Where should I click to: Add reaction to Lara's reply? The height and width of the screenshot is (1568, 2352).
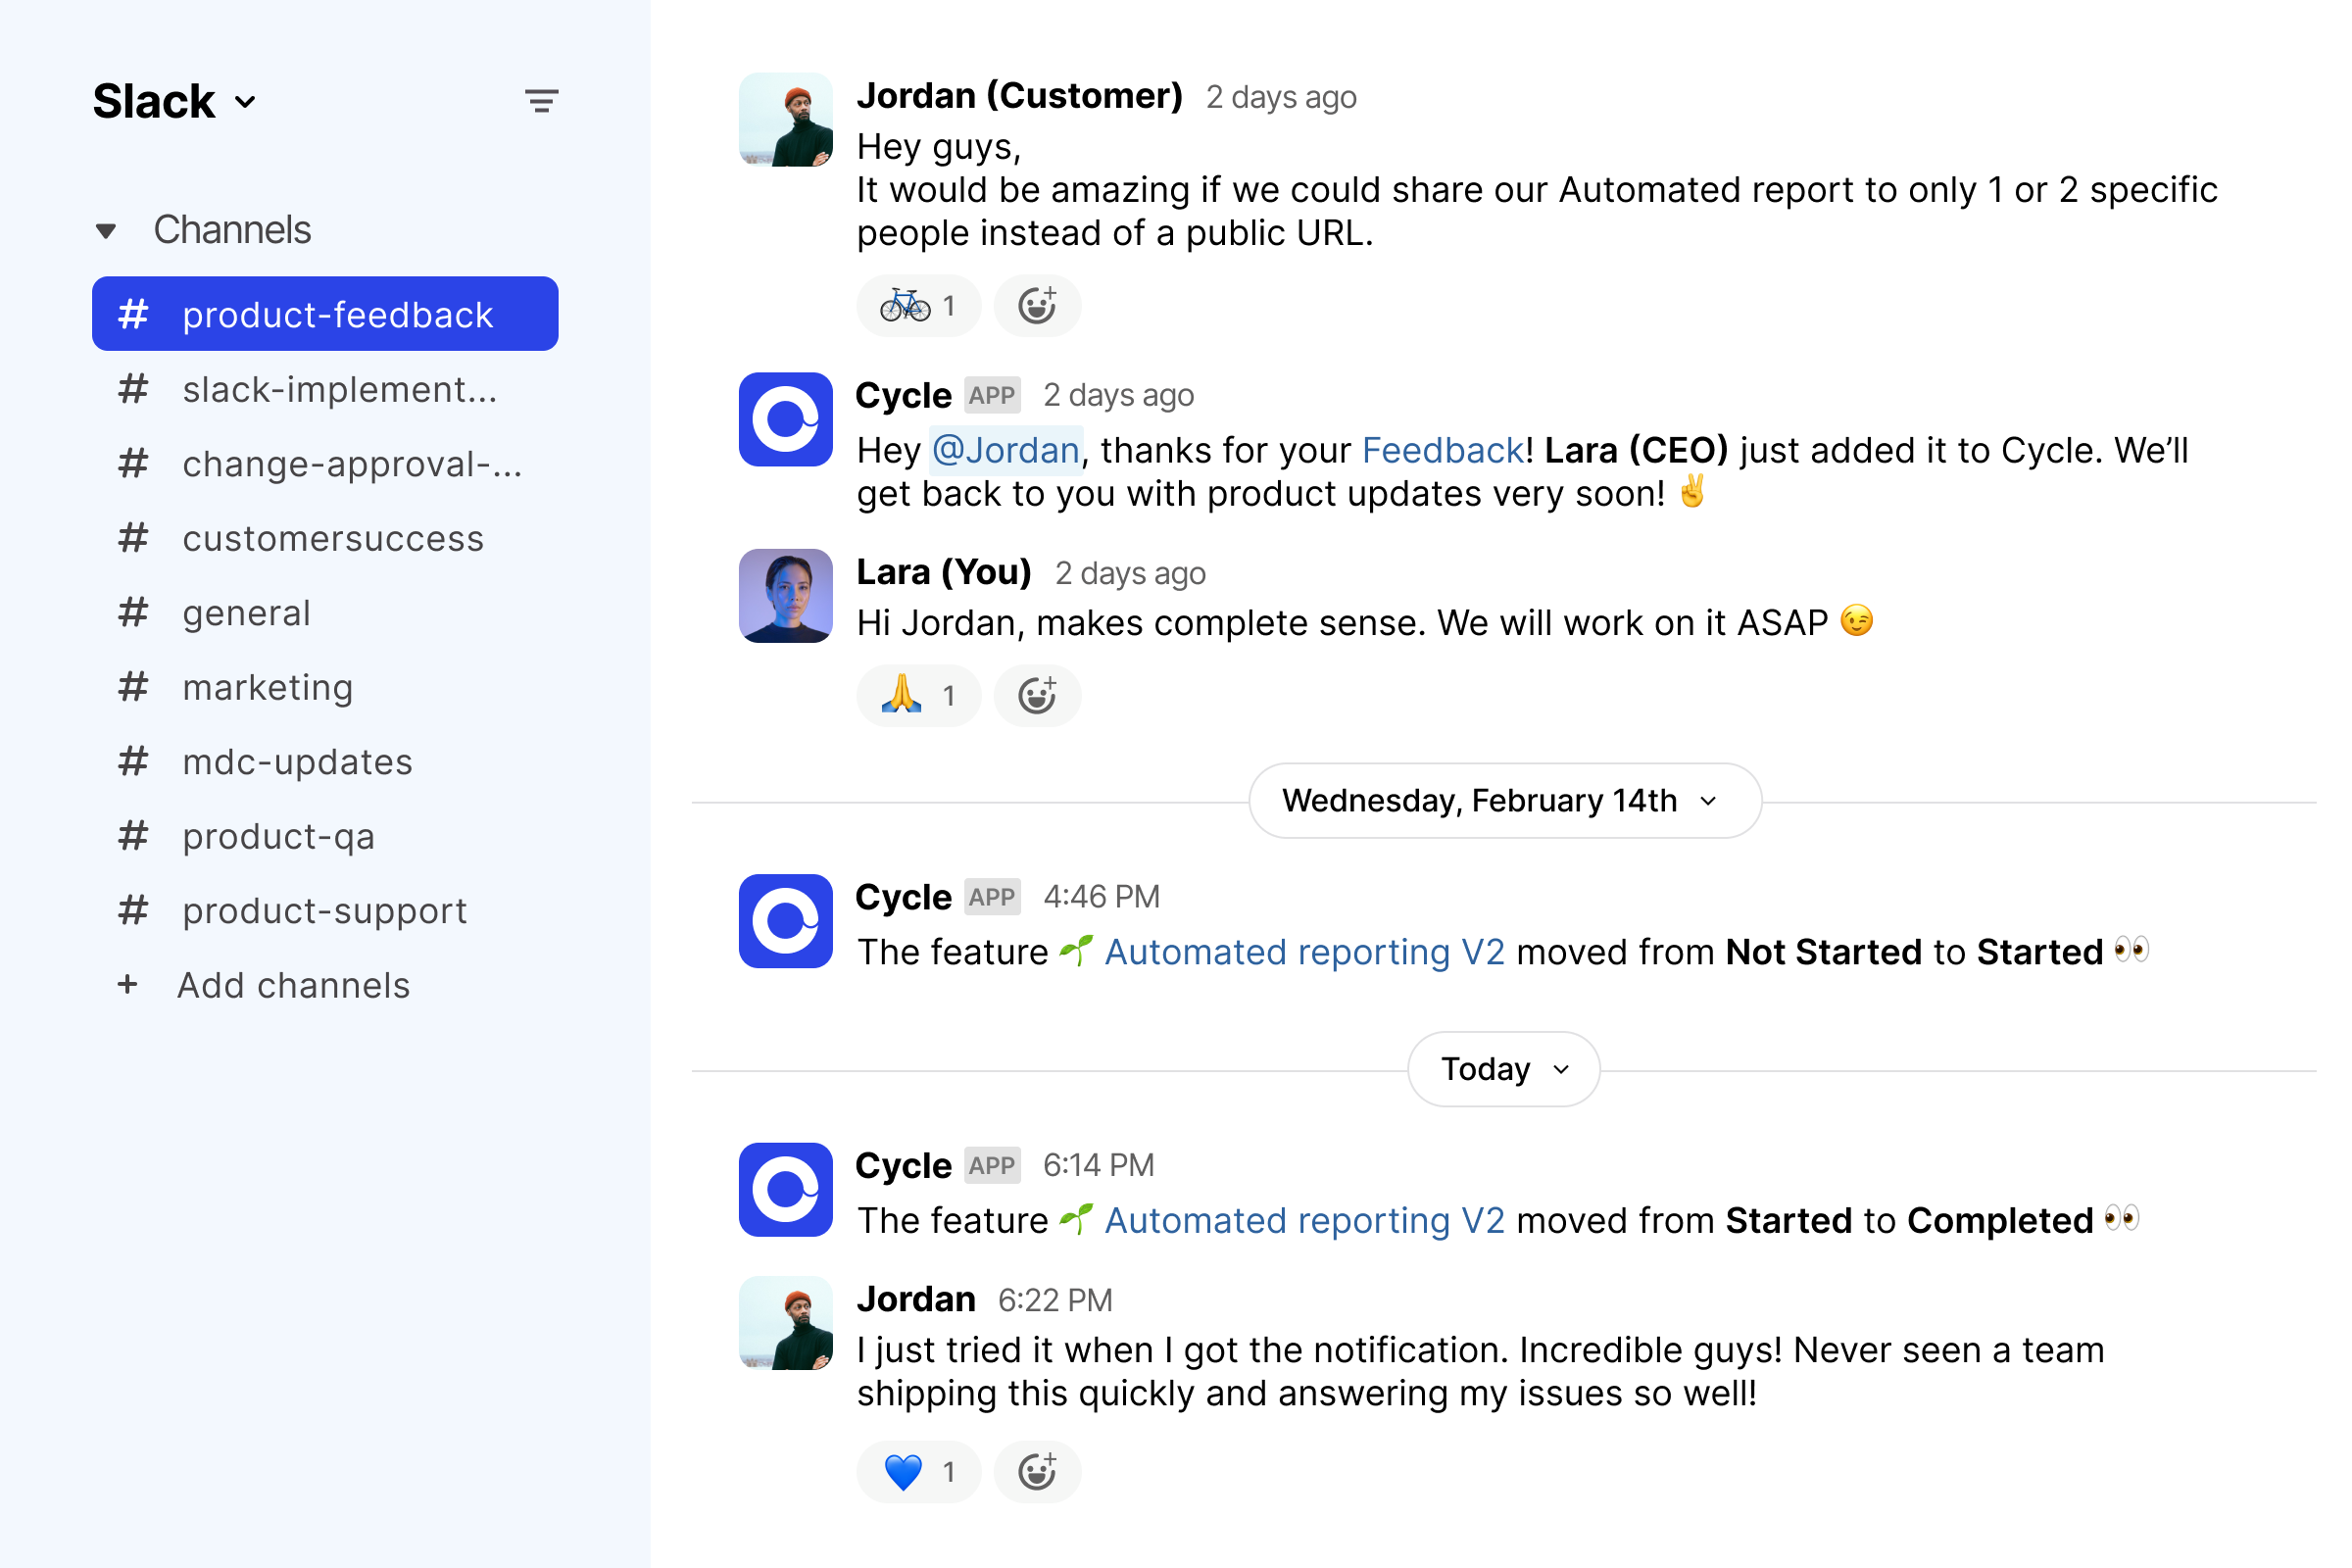click(1037, 695)
